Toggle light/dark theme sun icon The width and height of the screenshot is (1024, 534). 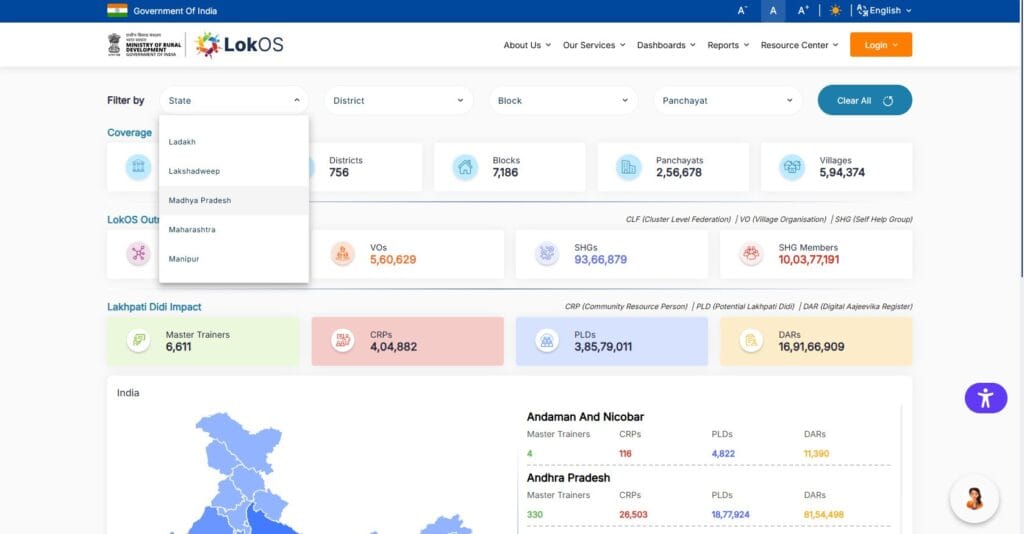point(835,10)
